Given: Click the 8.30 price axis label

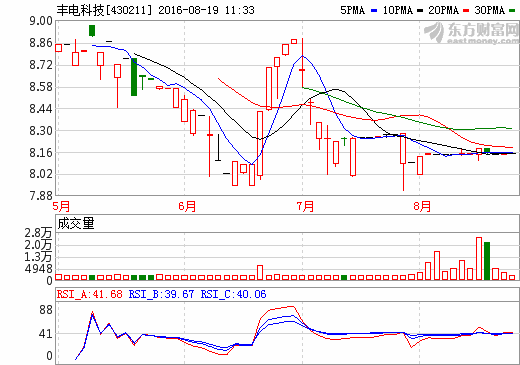Looking at the screenshot, I should pos(41,131).
